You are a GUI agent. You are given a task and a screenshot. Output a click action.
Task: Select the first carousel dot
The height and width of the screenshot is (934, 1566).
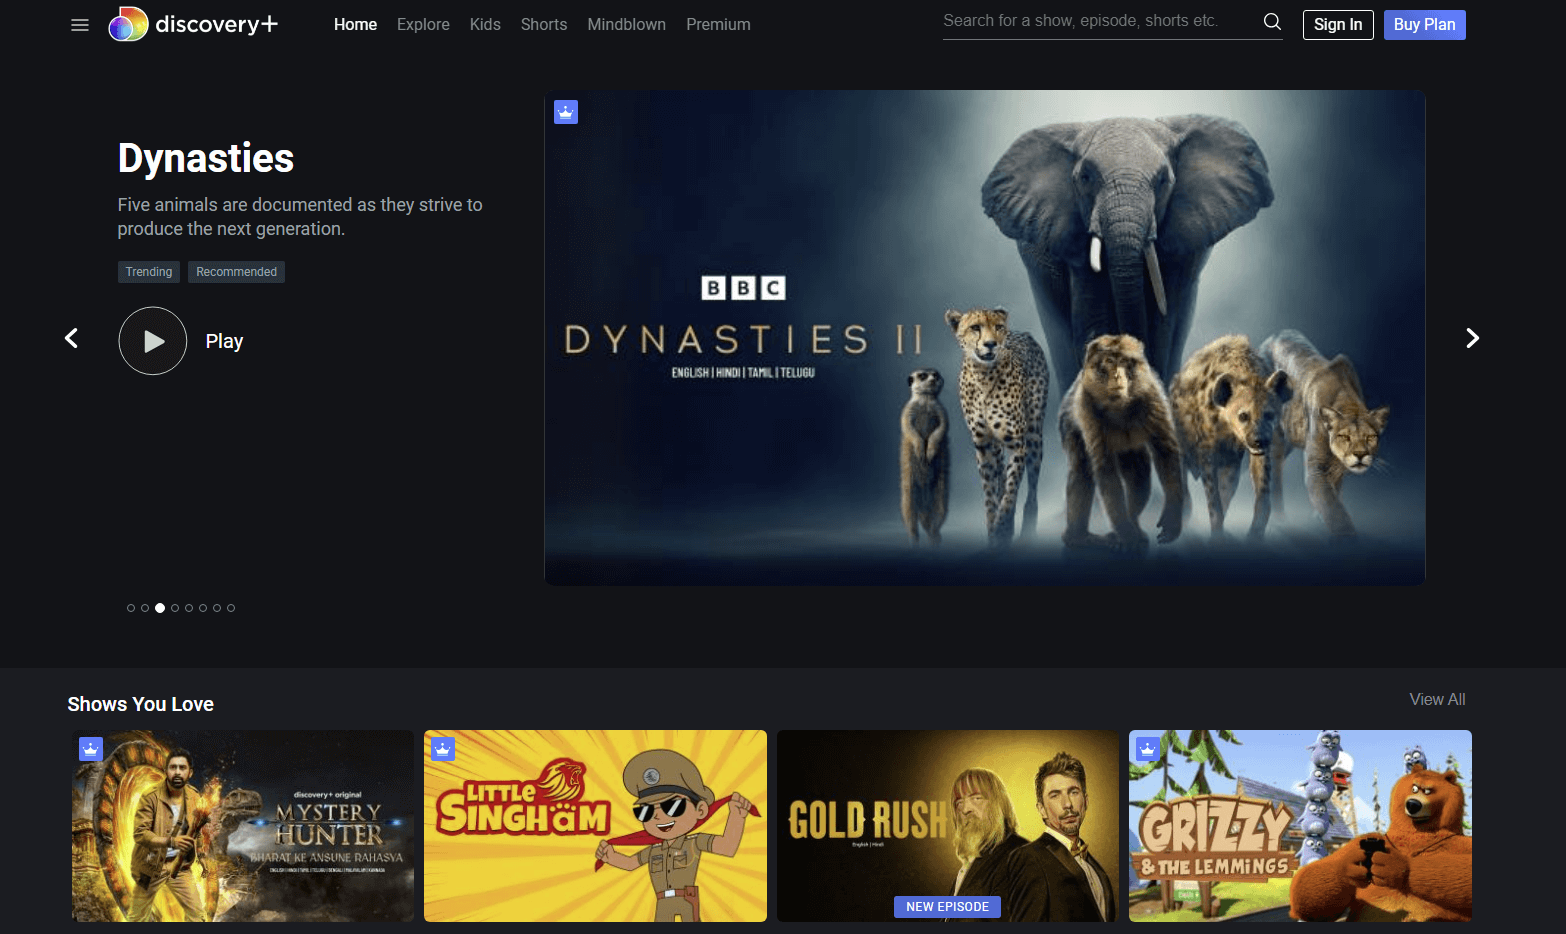[131, 608]
